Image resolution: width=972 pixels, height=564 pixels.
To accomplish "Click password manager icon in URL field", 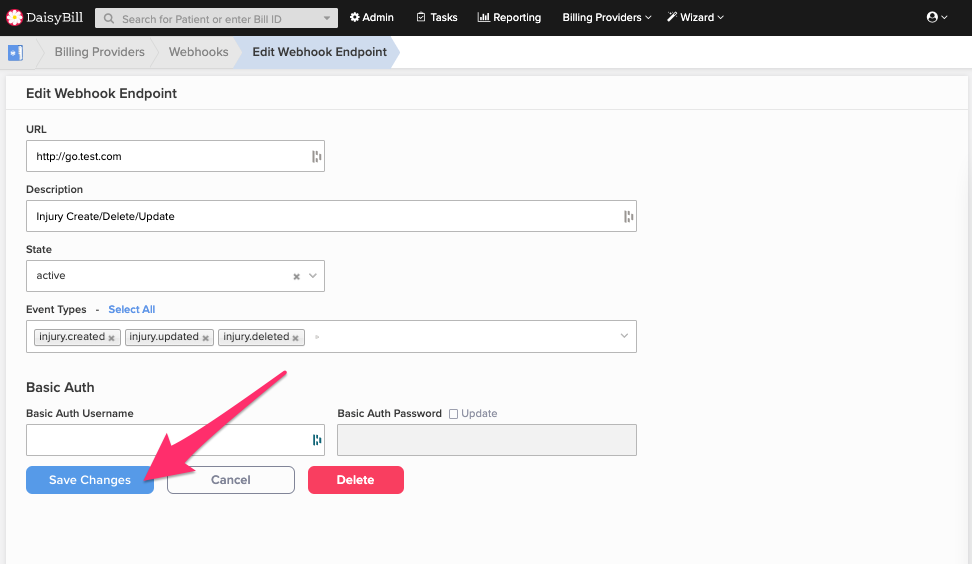I will coord(316,156).
